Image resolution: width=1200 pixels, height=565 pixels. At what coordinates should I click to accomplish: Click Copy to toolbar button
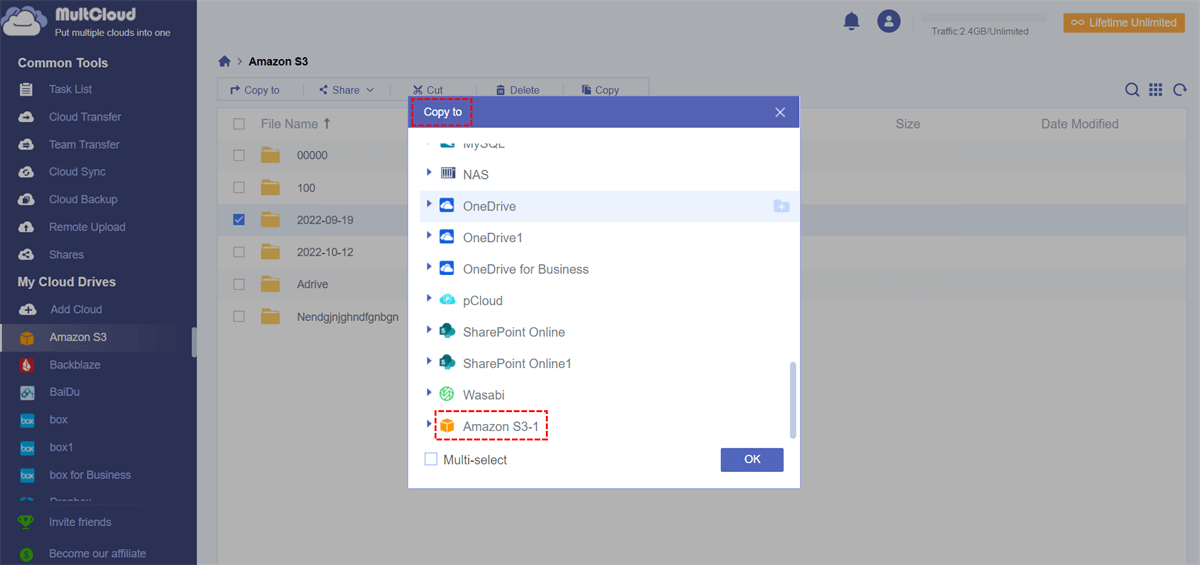[255, 90]
